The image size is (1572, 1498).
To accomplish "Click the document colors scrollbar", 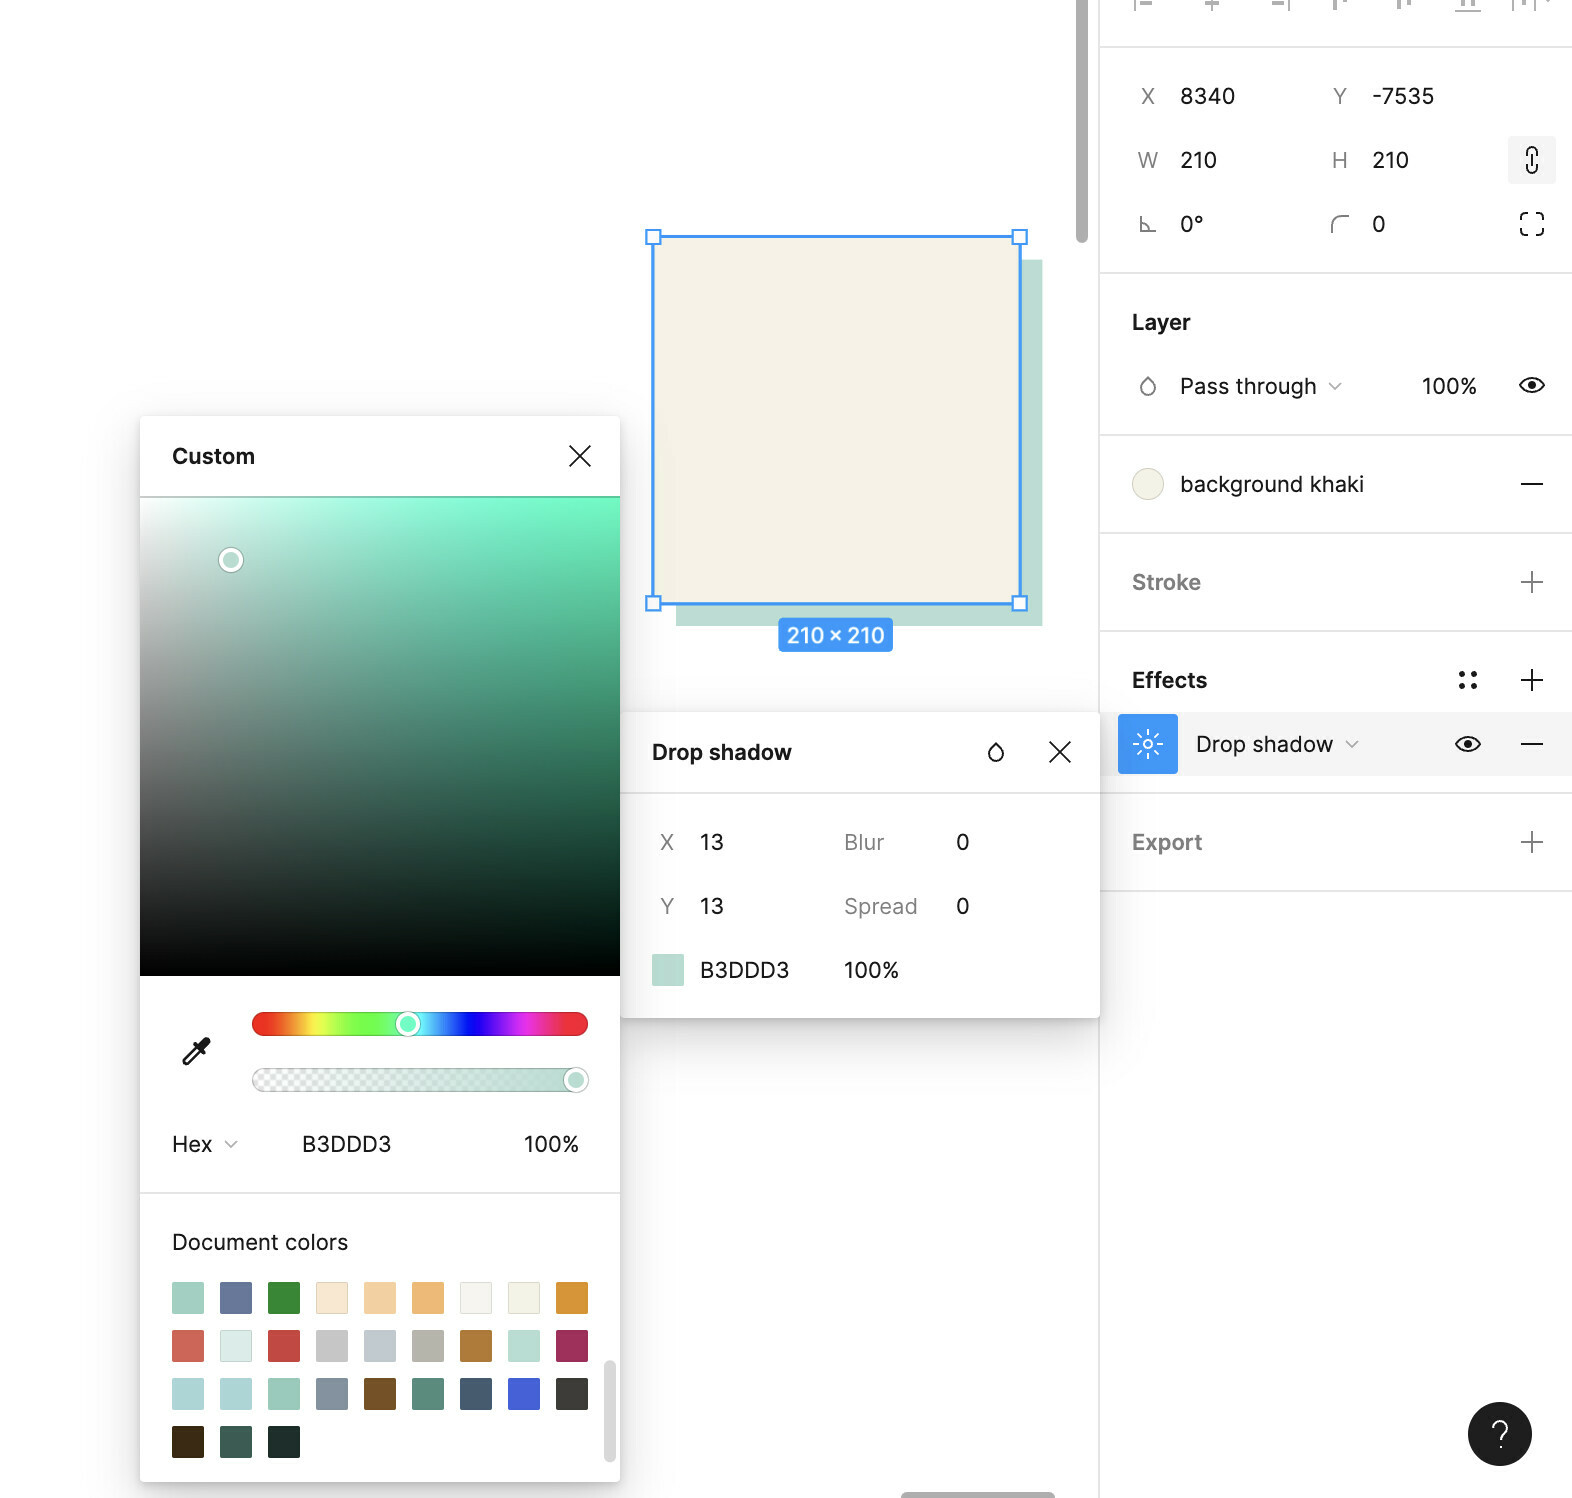I will pos(610,1410).
